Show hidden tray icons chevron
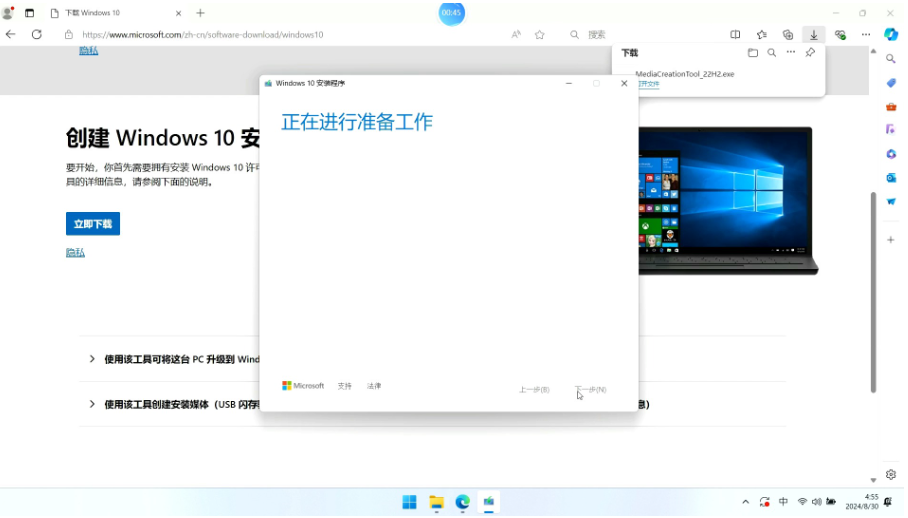The image size is (908, 518). pyautogui.click(x=745, y=502)
